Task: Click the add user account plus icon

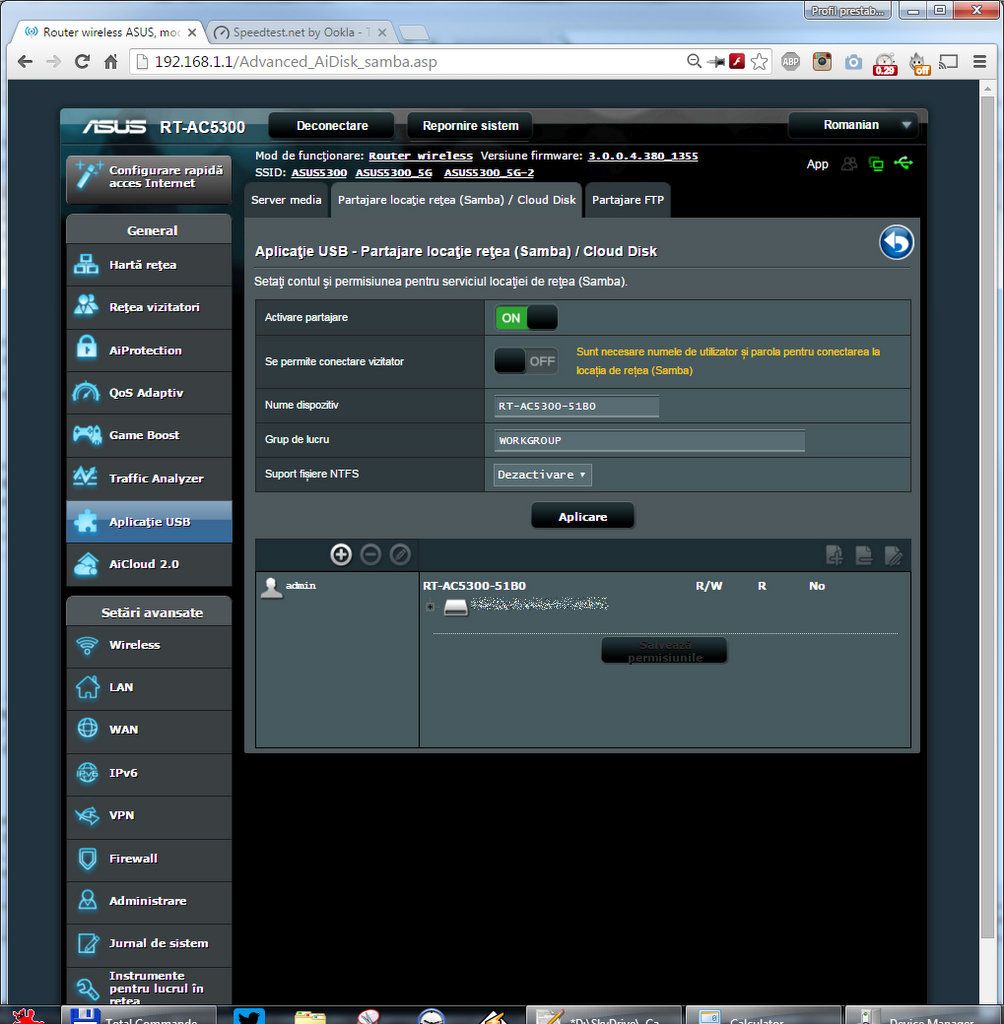Action: click(x=341, y=555)
